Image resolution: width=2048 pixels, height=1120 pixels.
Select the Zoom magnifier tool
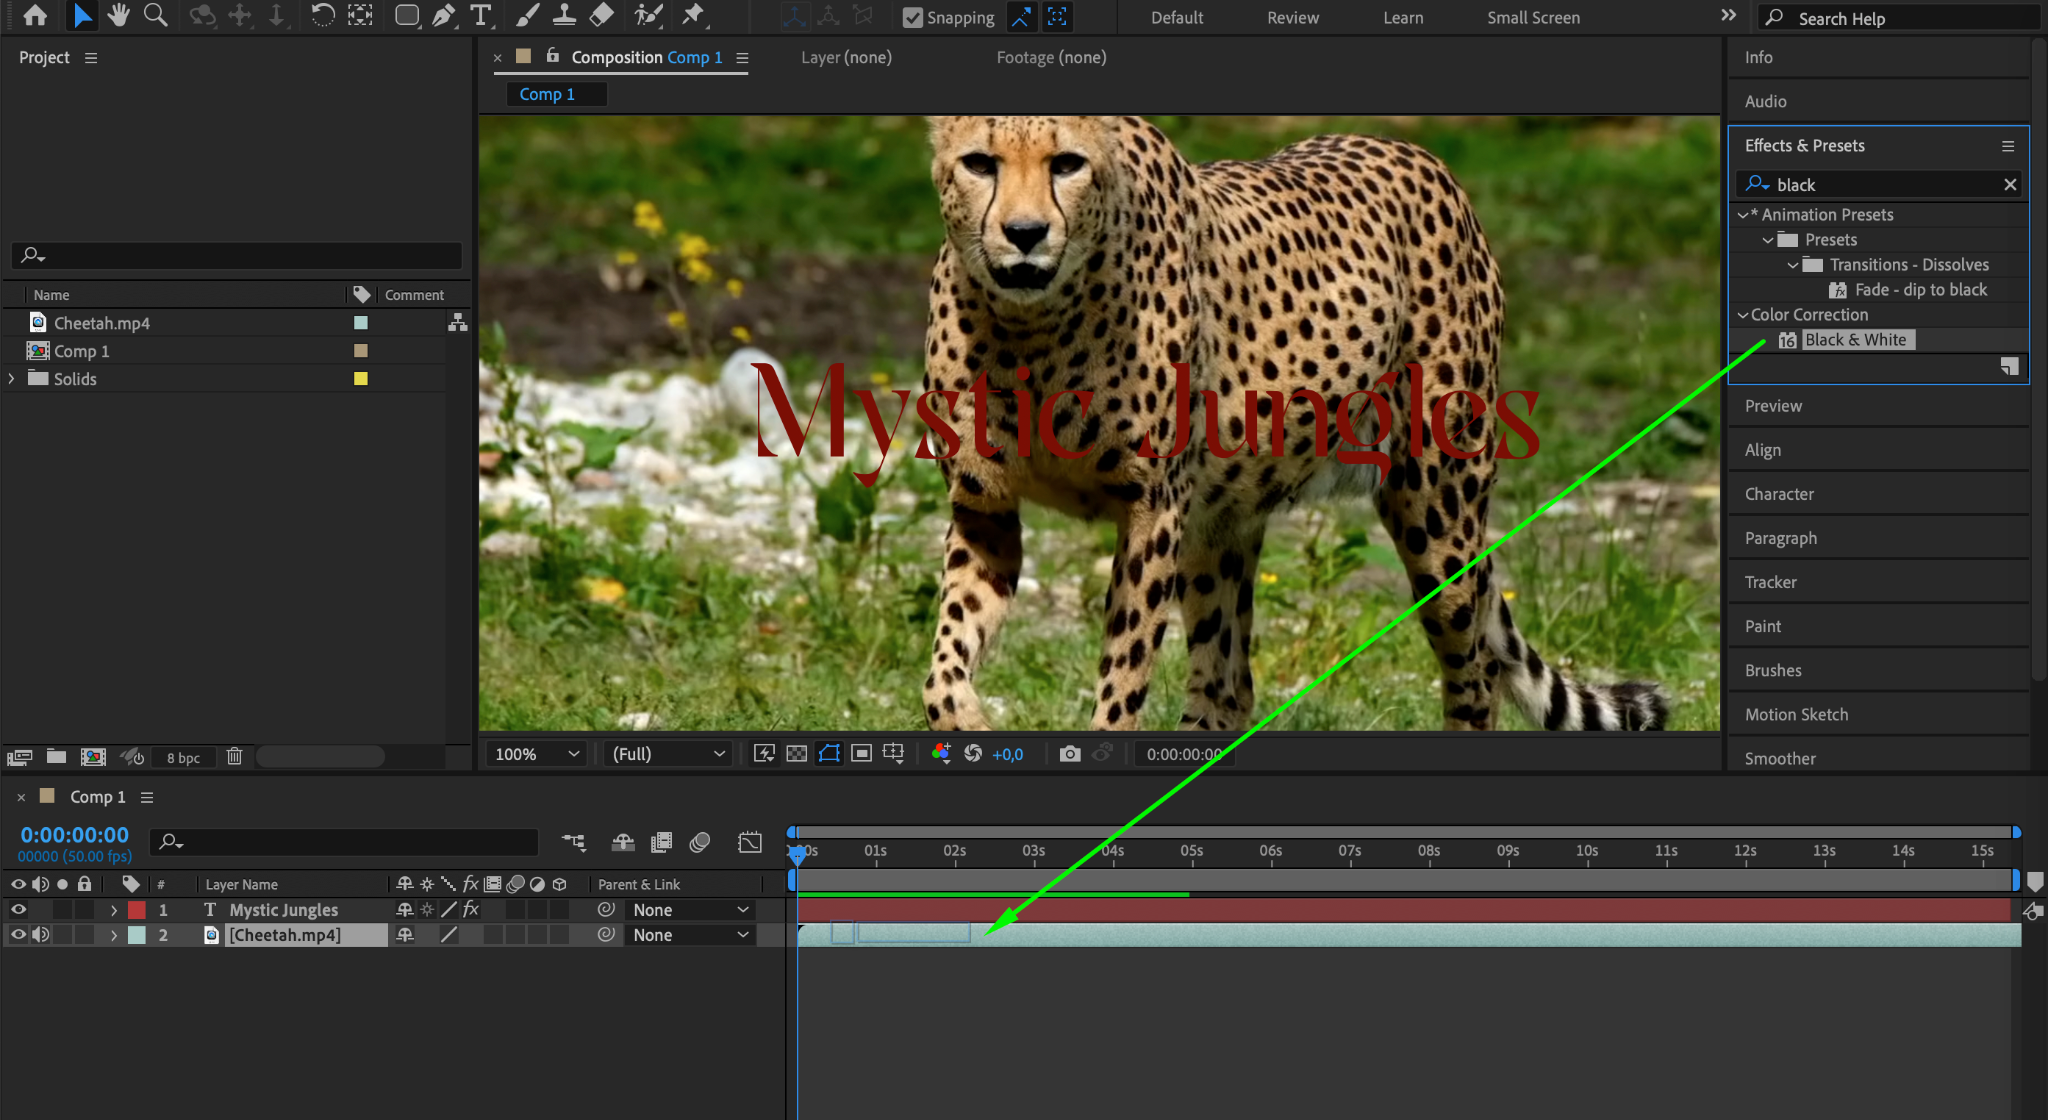155,15
